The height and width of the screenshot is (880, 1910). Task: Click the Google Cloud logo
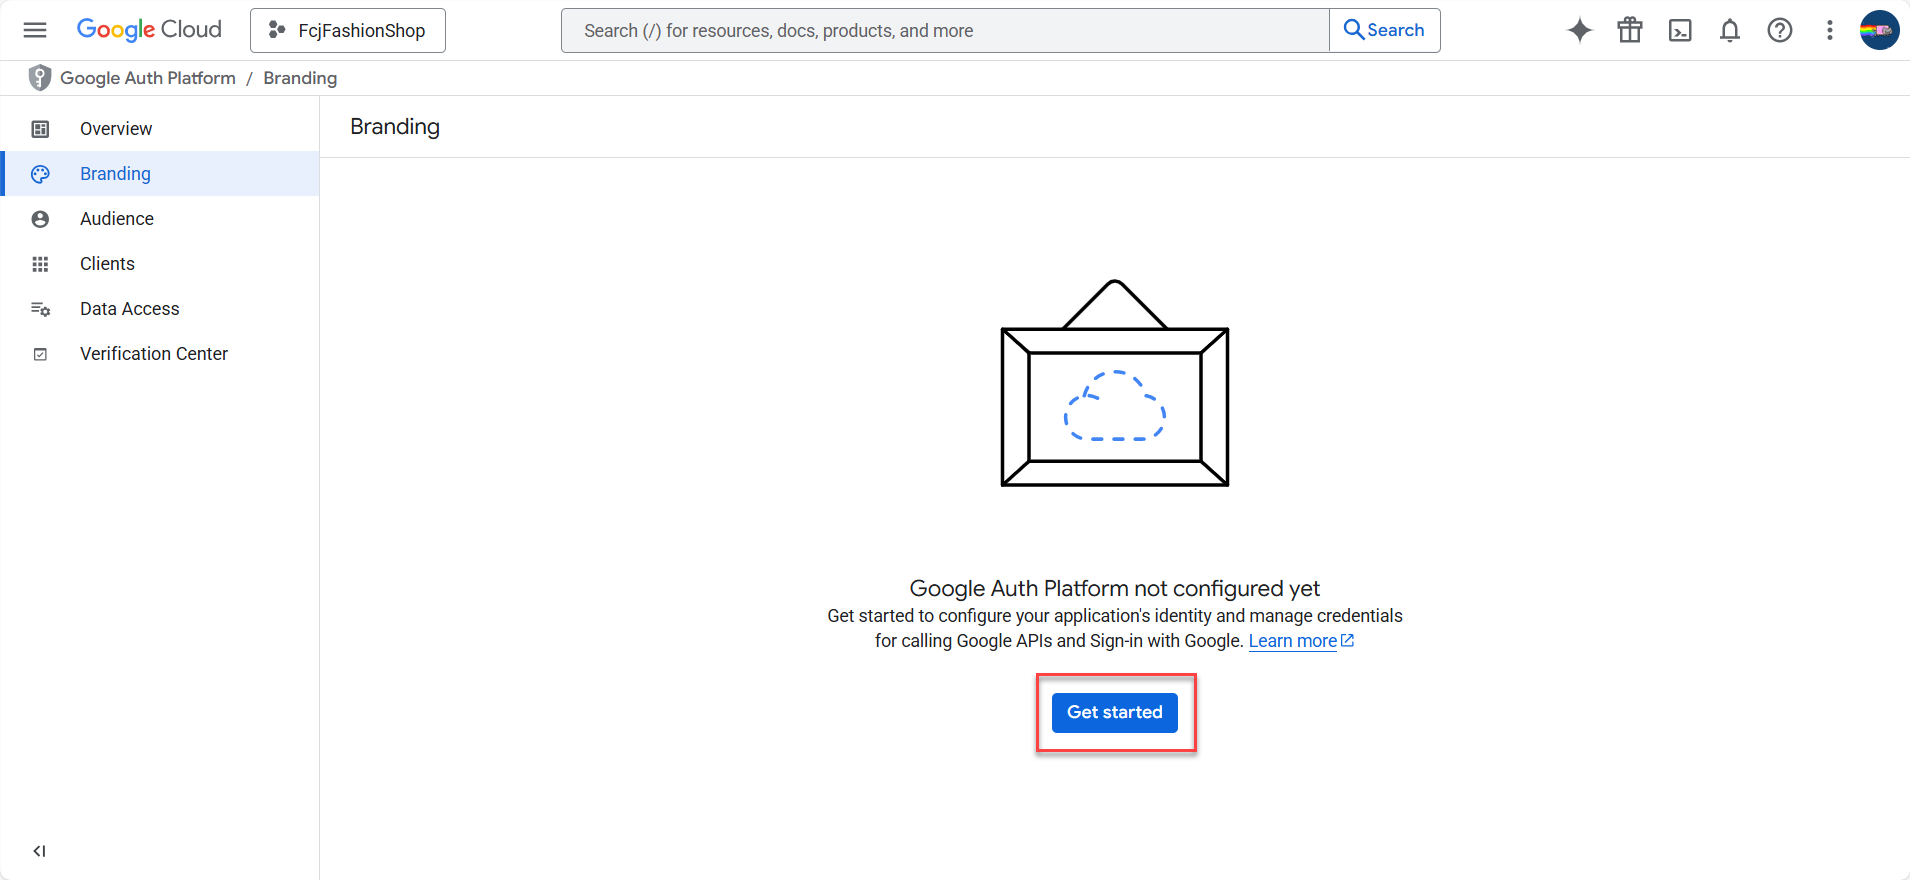tap(149, 30)
